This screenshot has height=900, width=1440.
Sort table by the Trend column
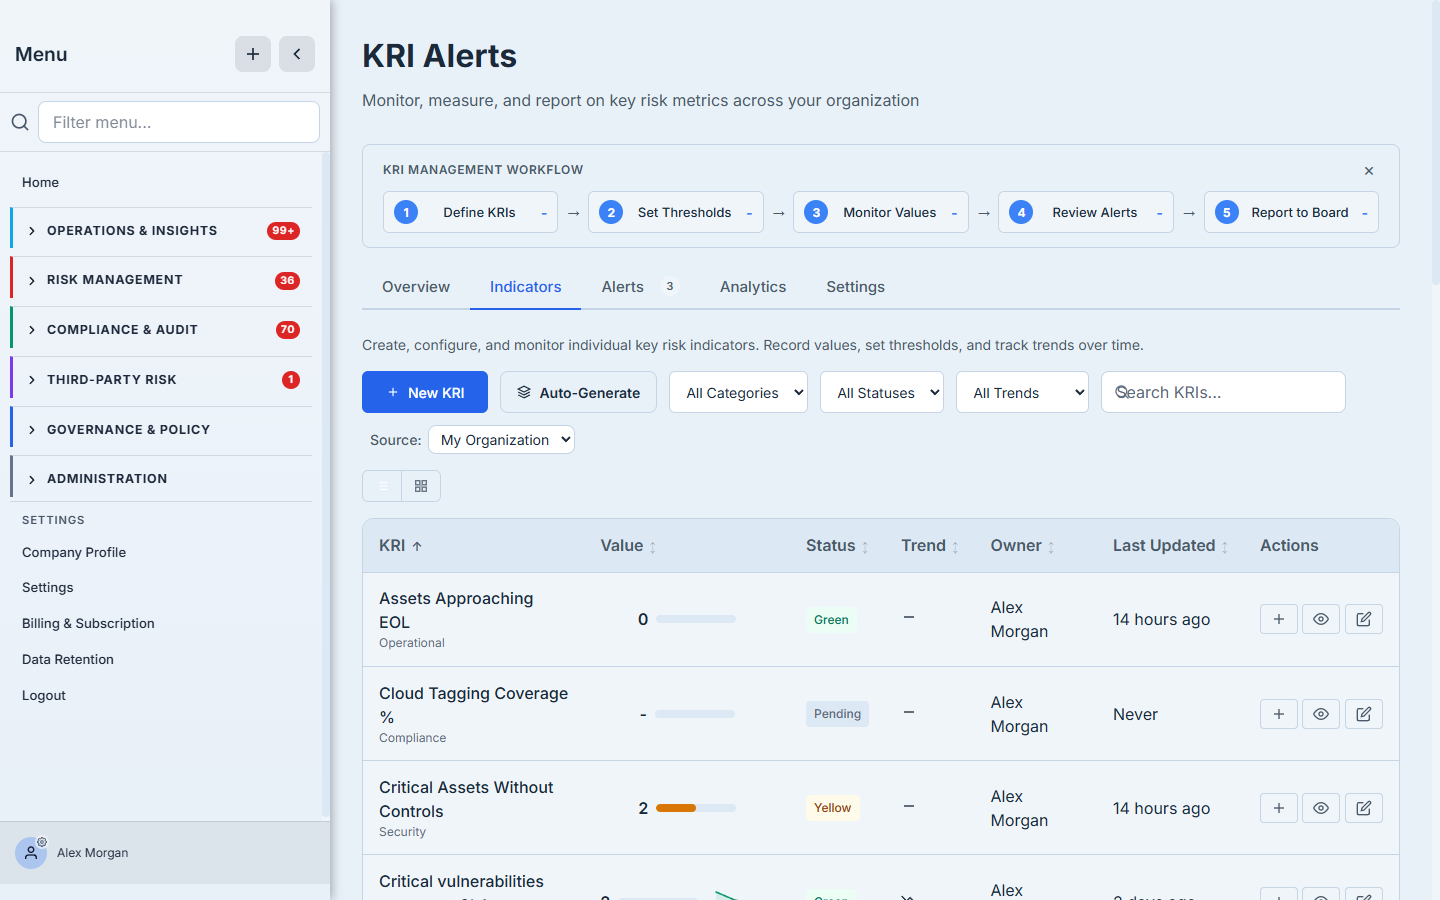[930, 546]
